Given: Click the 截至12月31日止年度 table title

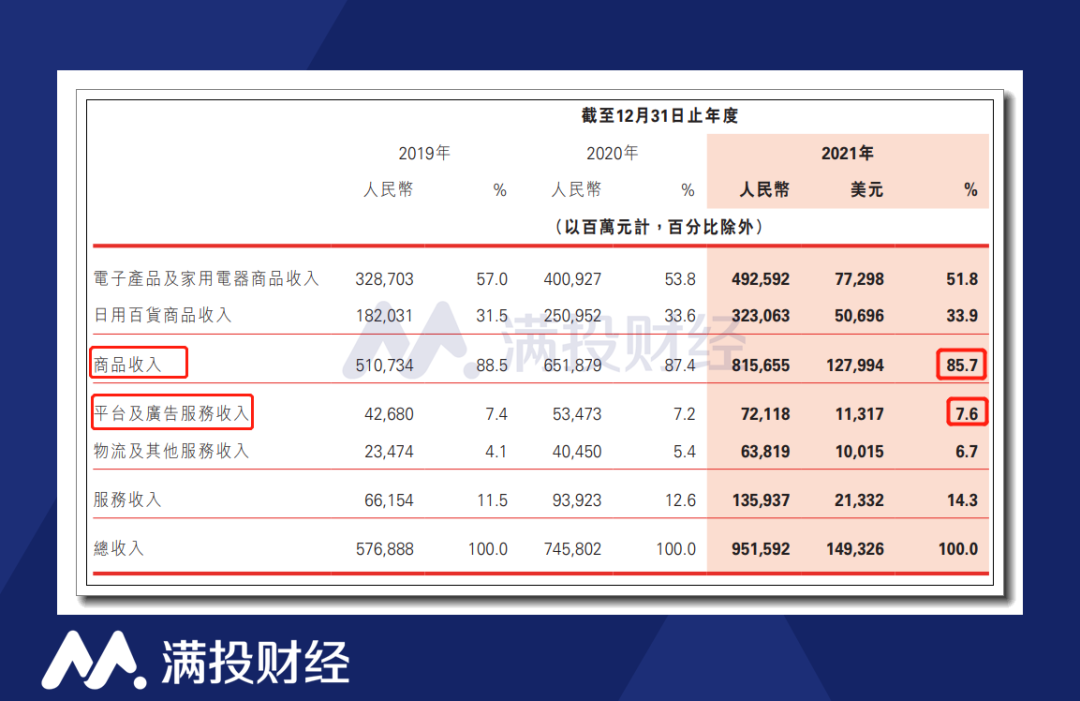Looking at the screenshot, I should [659, 116].
